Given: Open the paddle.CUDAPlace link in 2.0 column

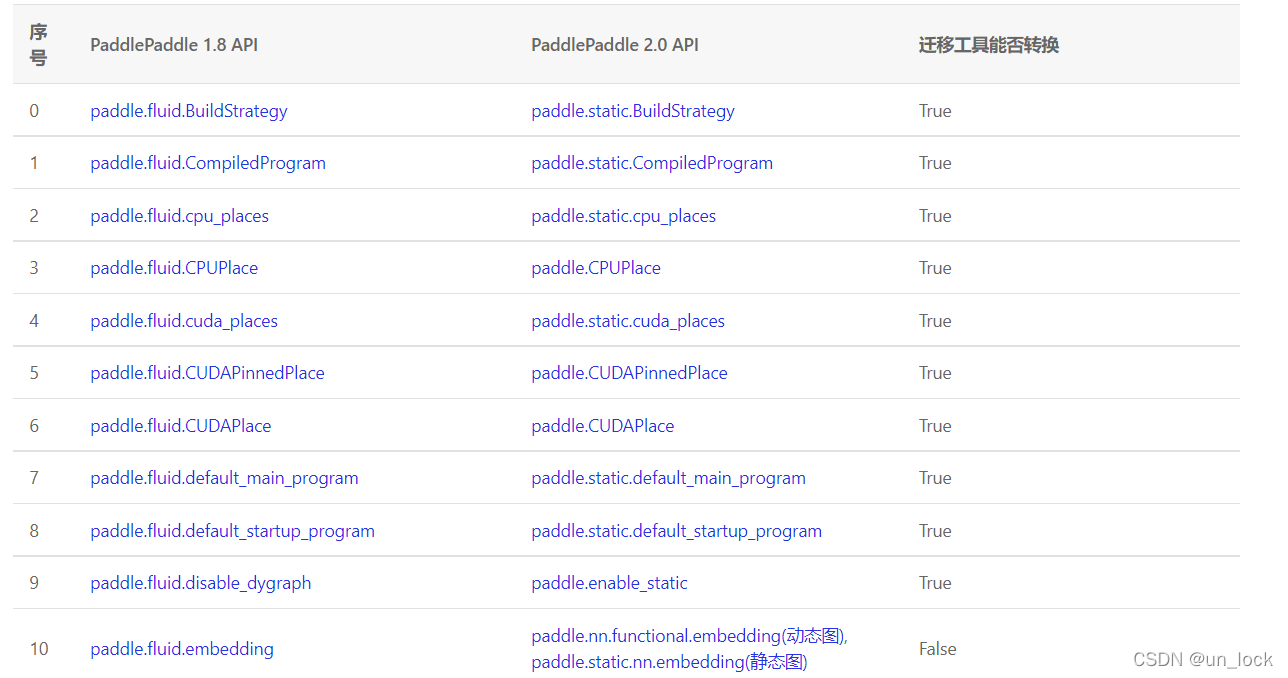Looking at the screenshot, I should [x=603, y=426].
